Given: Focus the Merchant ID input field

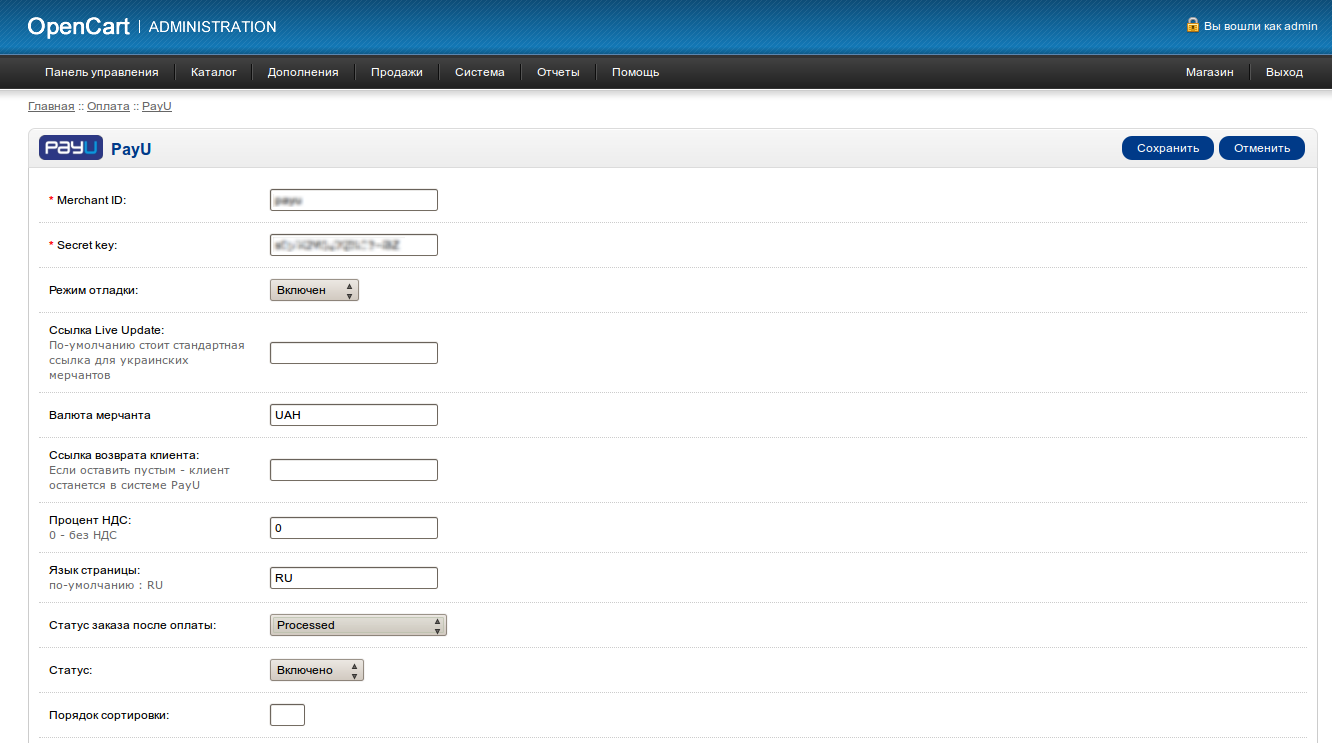Looking at the screenshot, I should point(354,200).
